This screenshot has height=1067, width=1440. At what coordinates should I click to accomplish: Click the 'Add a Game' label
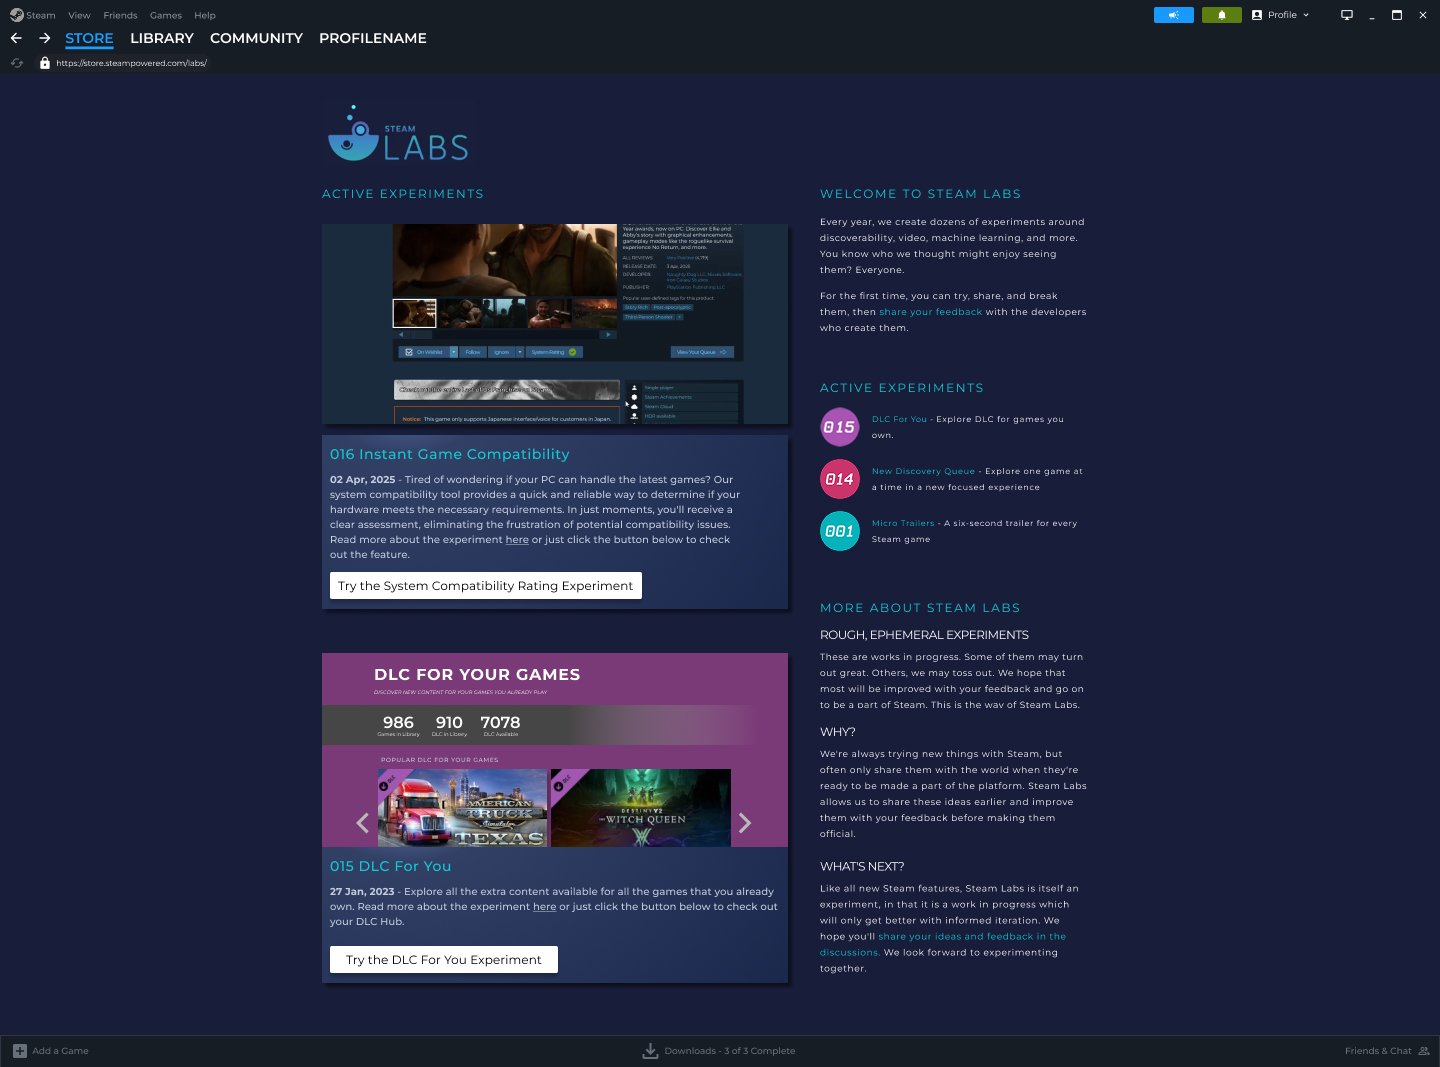pyautogui.click(x=60, y=1051)
